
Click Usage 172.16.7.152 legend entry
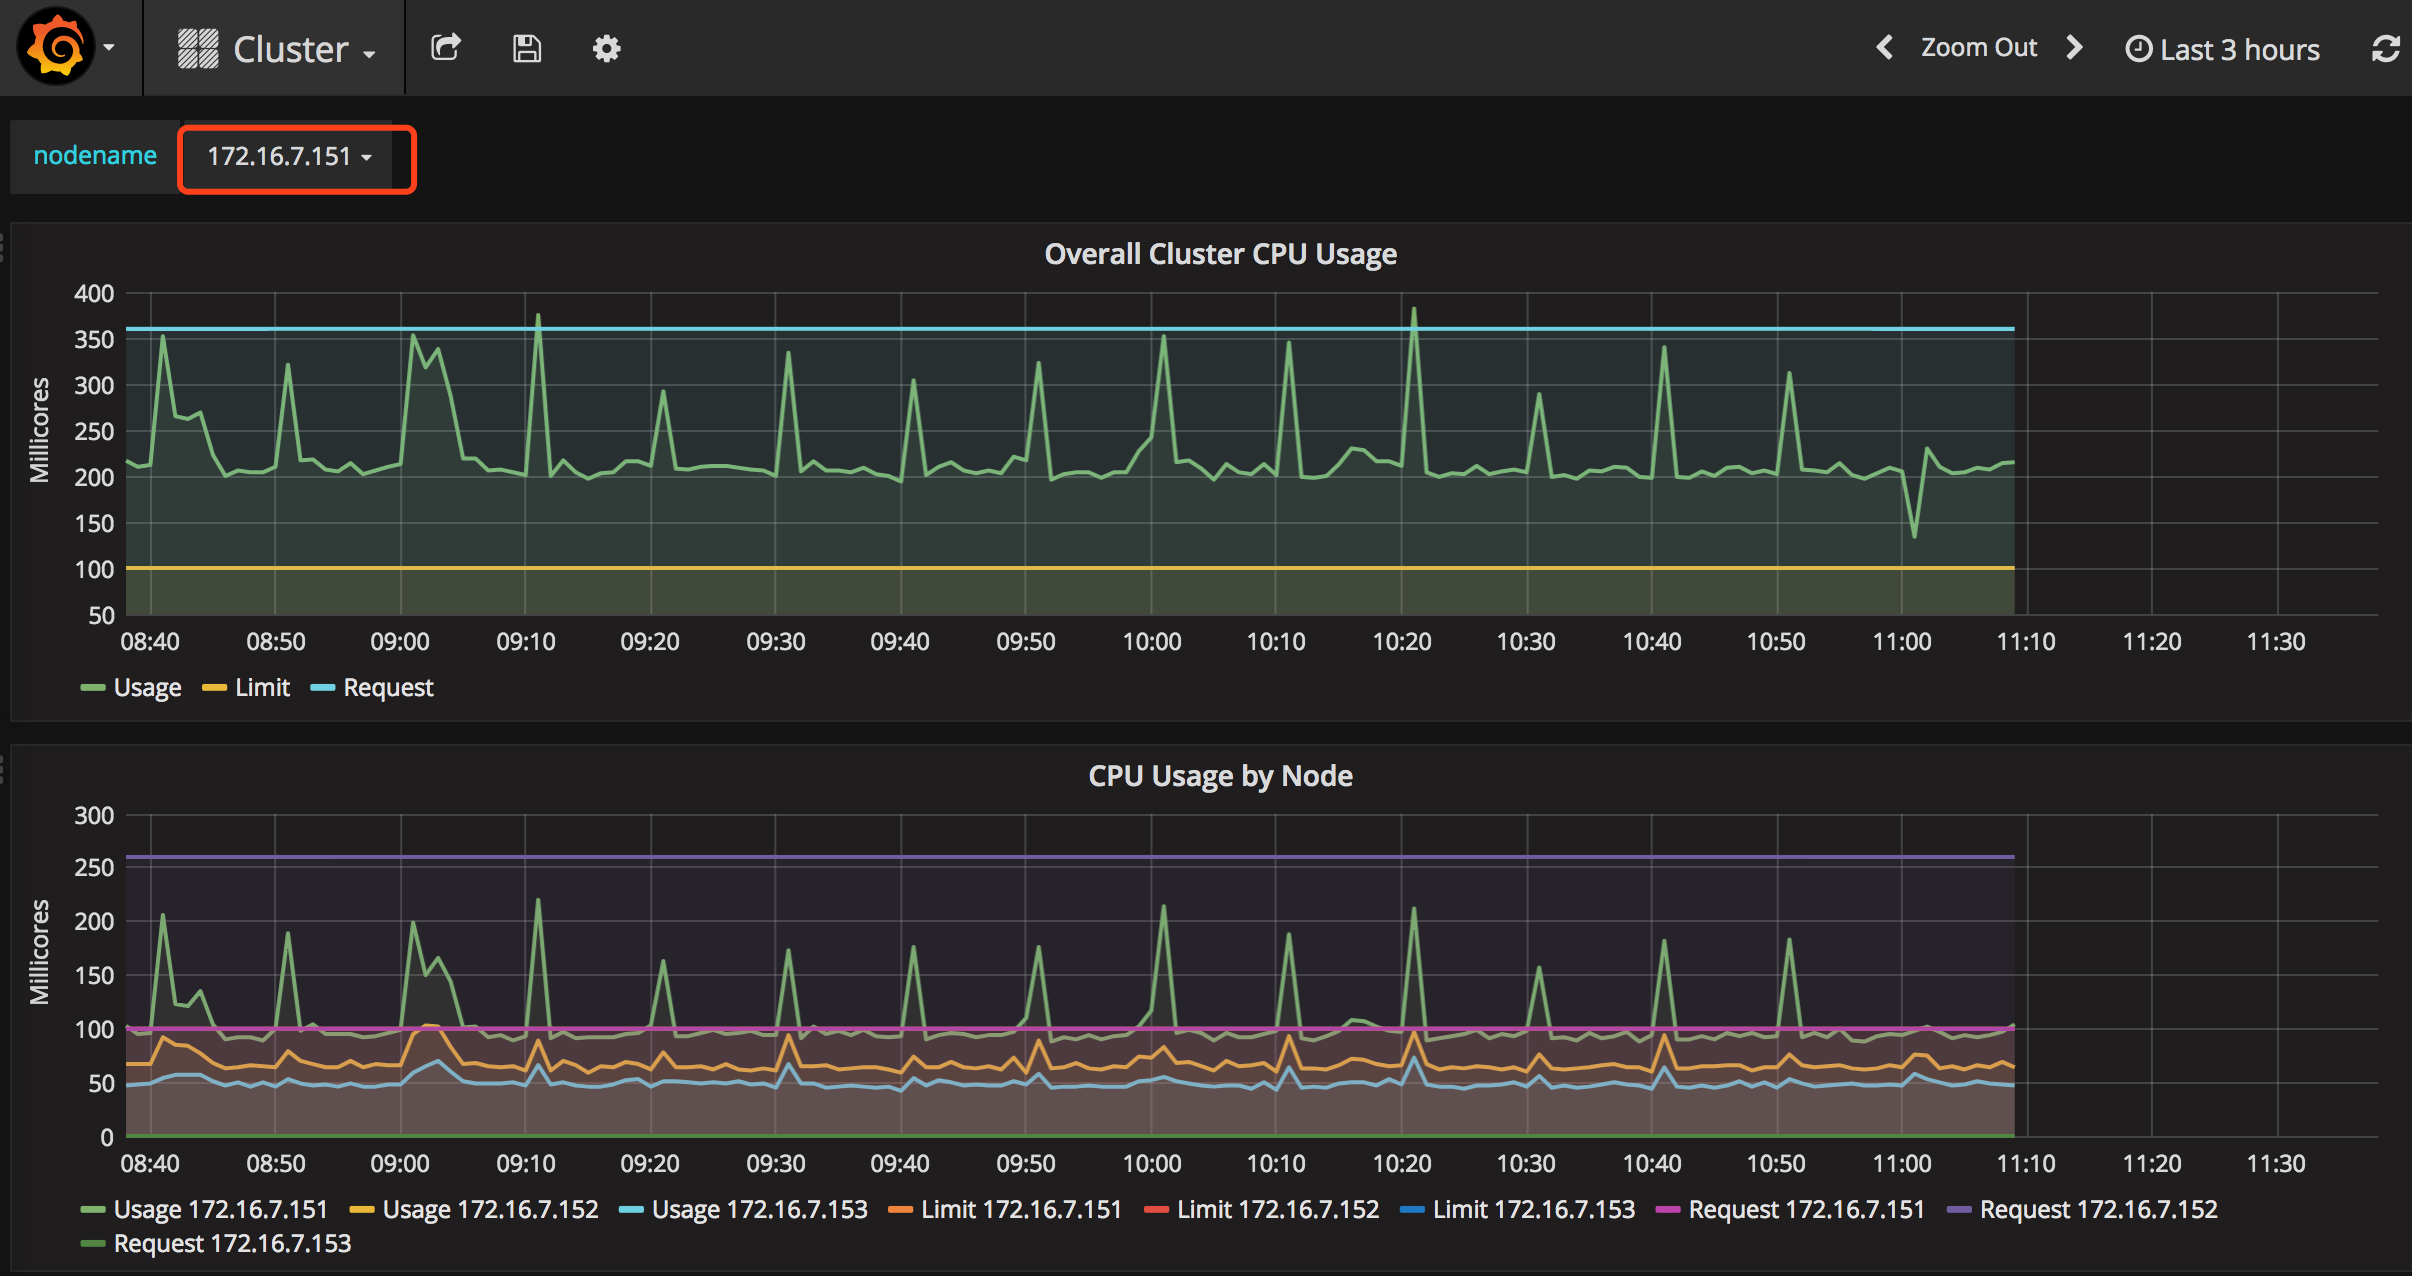pos(490,1209)
